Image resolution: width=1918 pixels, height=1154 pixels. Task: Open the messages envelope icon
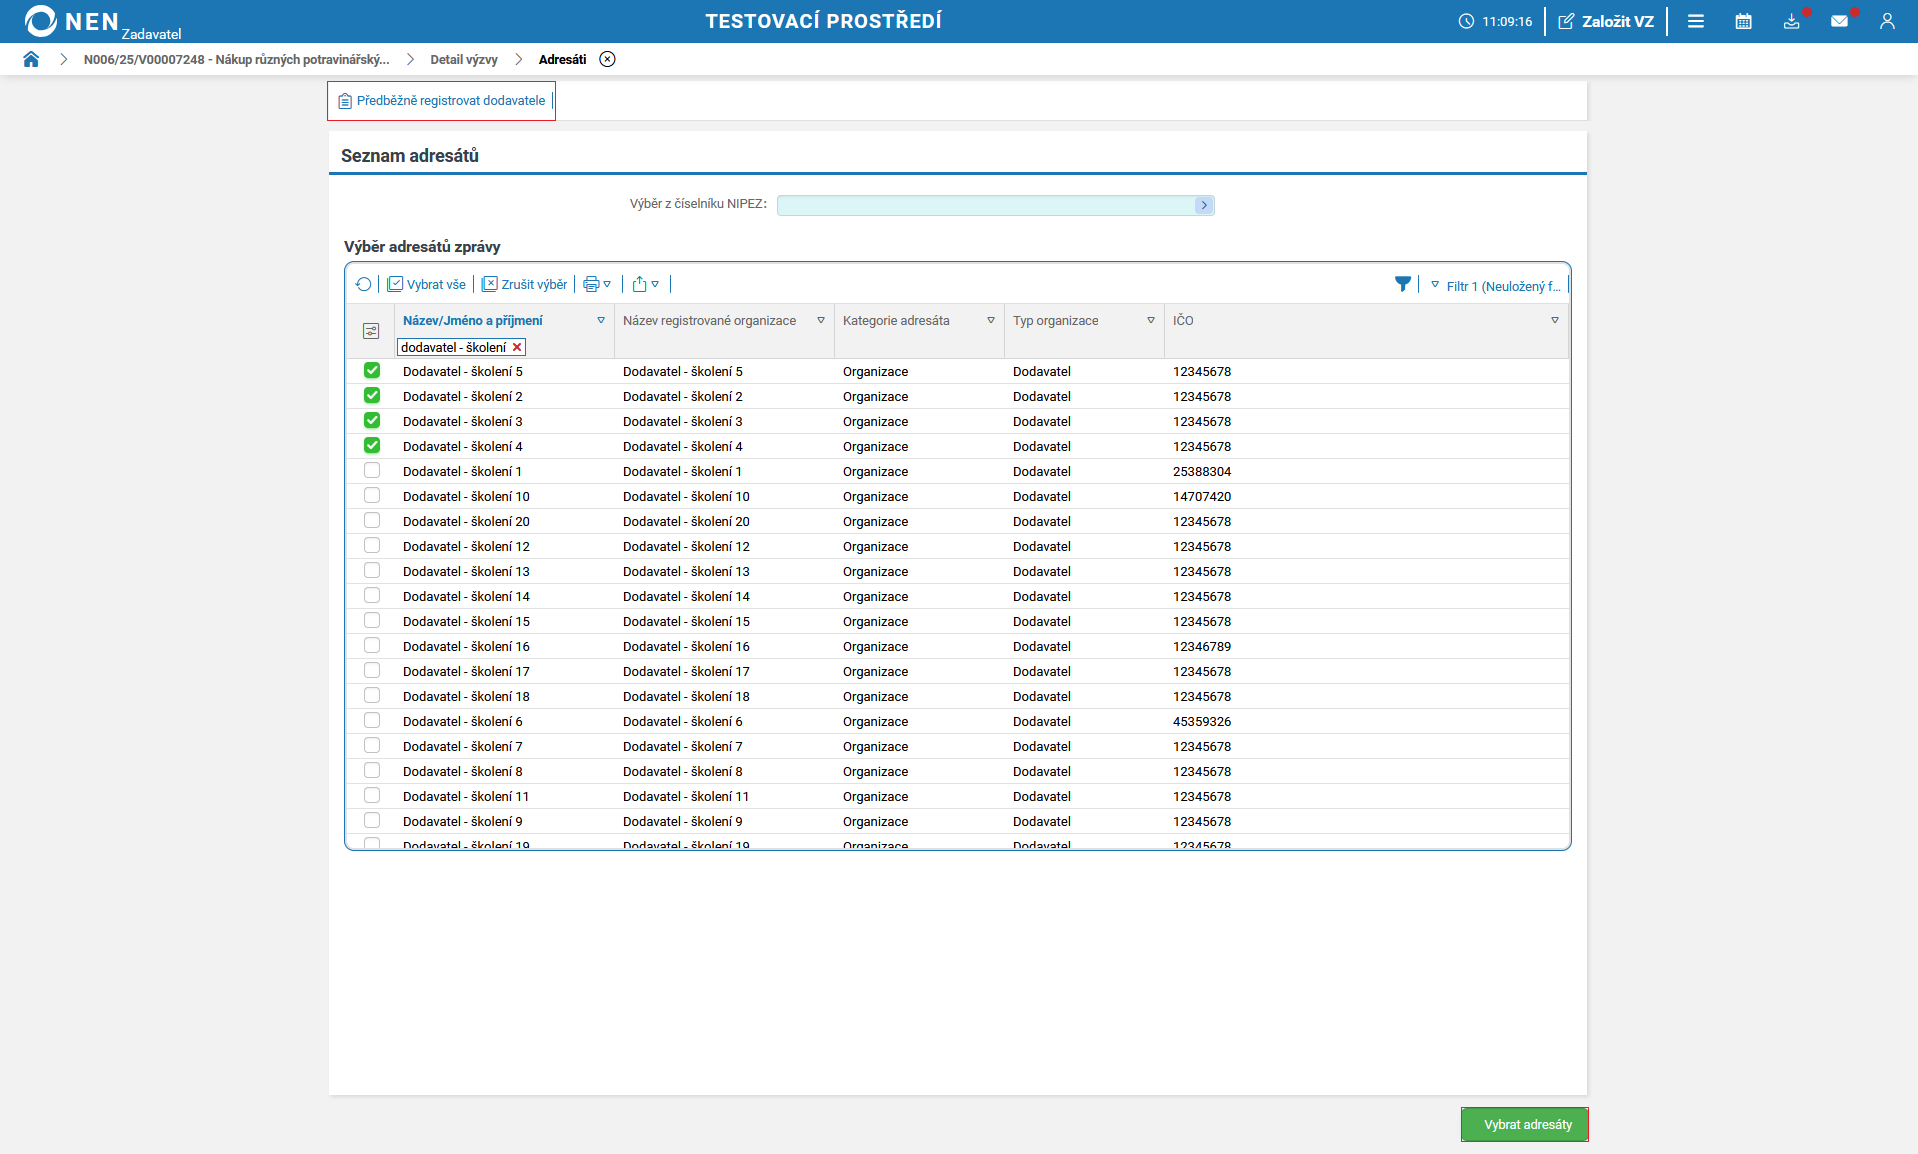click(x=1839, y=21)
